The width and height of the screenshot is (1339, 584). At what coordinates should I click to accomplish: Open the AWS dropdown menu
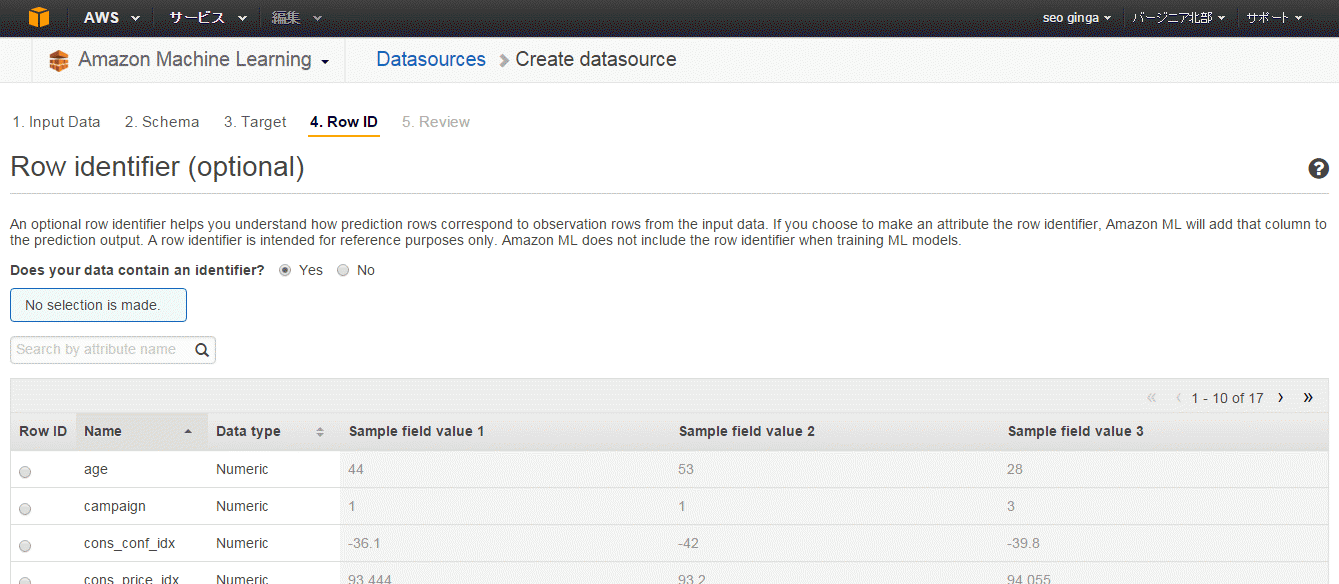(112, 18)
